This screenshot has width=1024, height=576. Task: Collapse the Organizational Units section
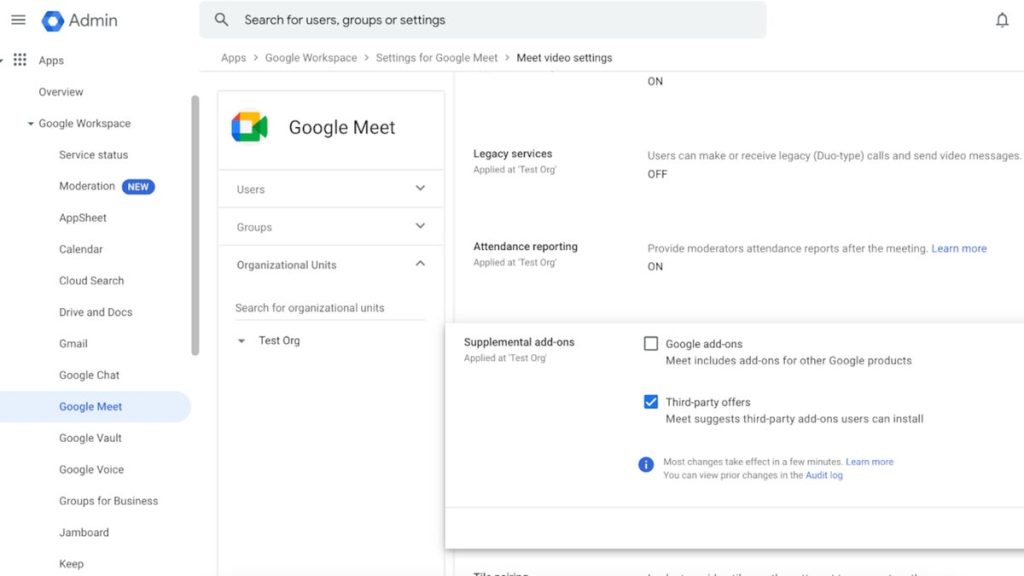[x=420, y=265]
